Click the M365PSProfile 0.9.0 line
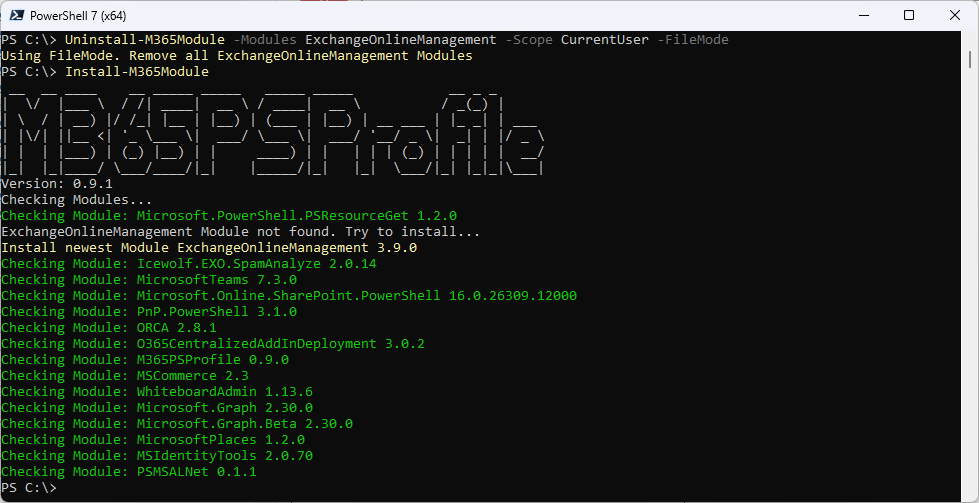The height and width of the screenshot is (503, 979). pos(145,360)
